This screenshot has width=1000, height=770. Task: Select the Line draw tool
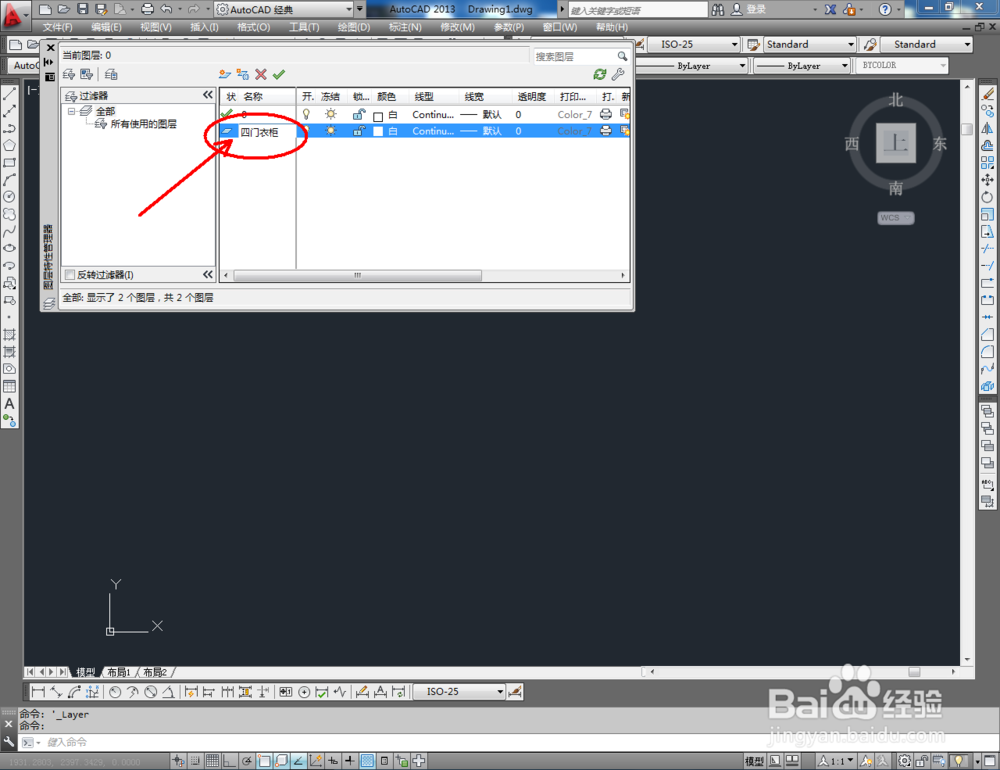click(x=10, y=94)
